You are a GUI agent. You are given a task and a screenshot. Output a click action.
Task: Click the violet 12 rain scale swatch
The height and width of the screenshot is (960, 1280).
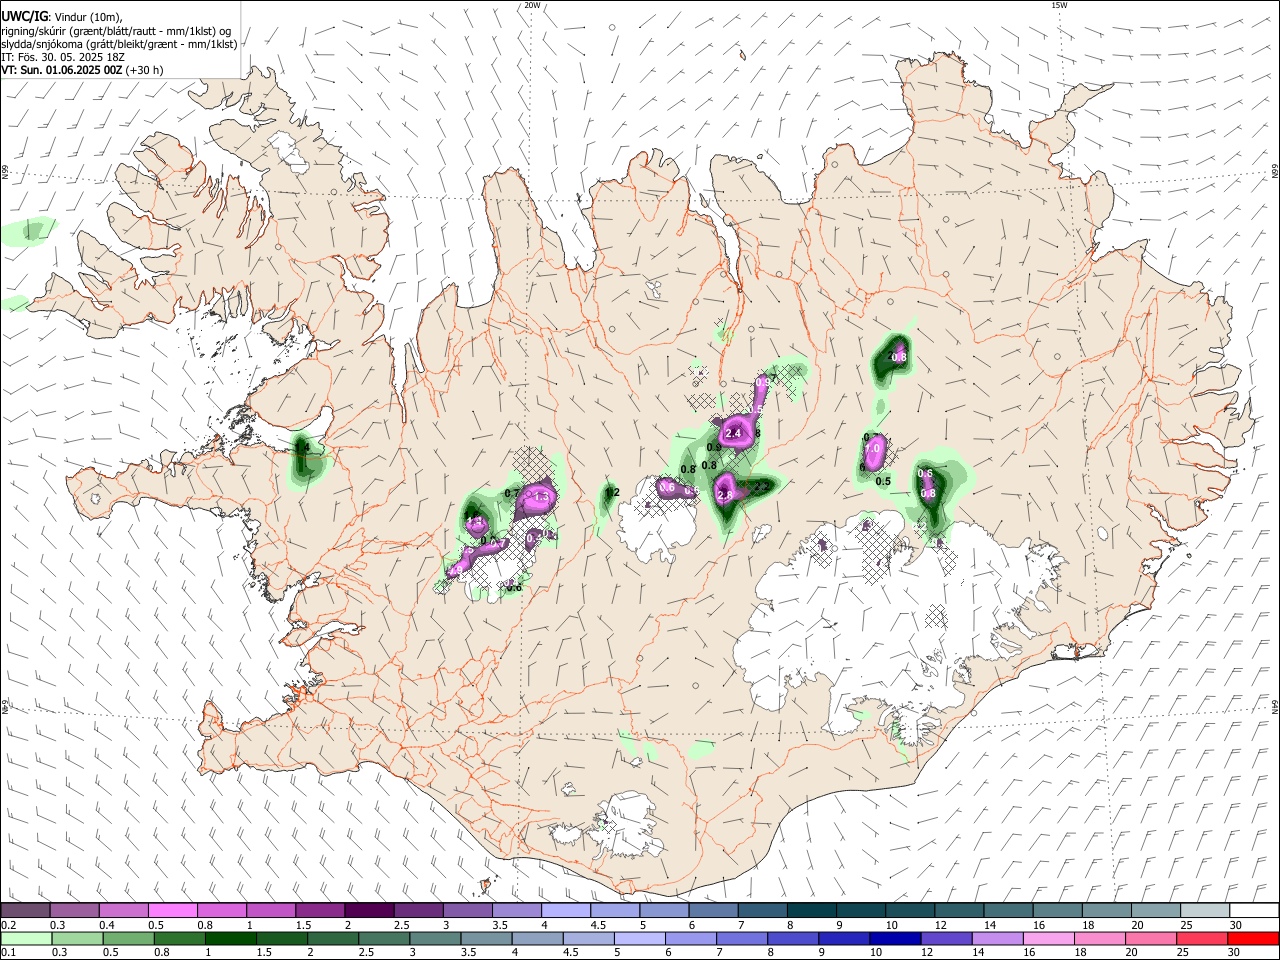[945, 938]
